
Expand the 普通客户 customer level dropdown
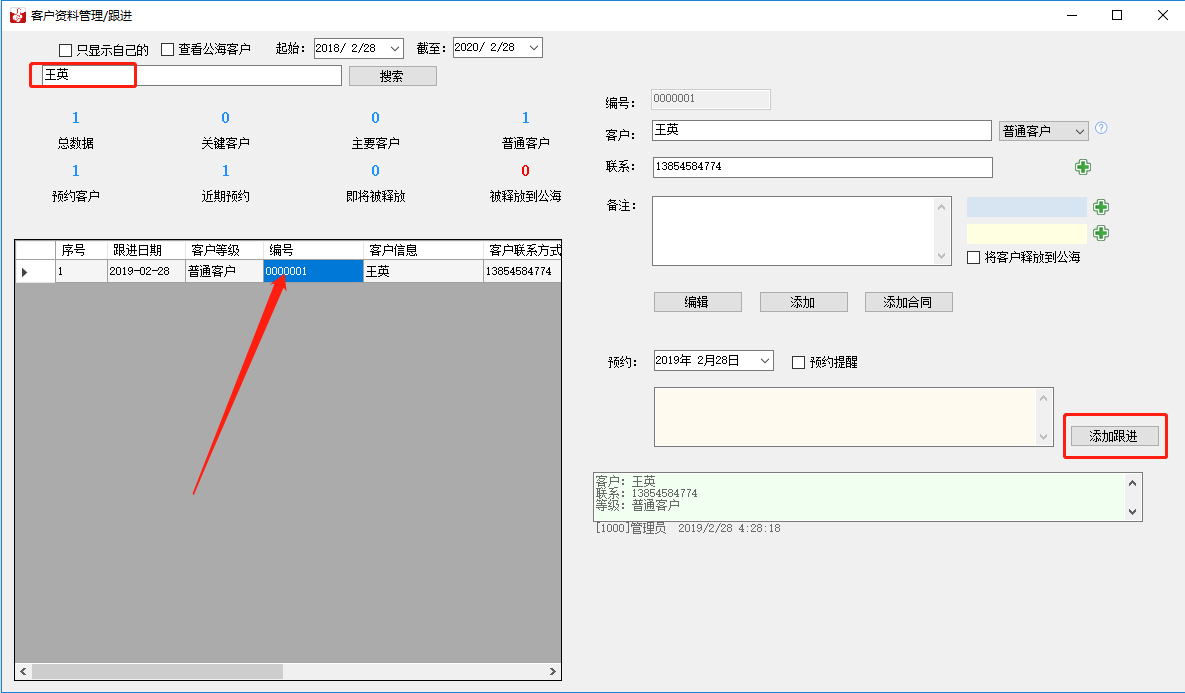(x=1078, y=131)
